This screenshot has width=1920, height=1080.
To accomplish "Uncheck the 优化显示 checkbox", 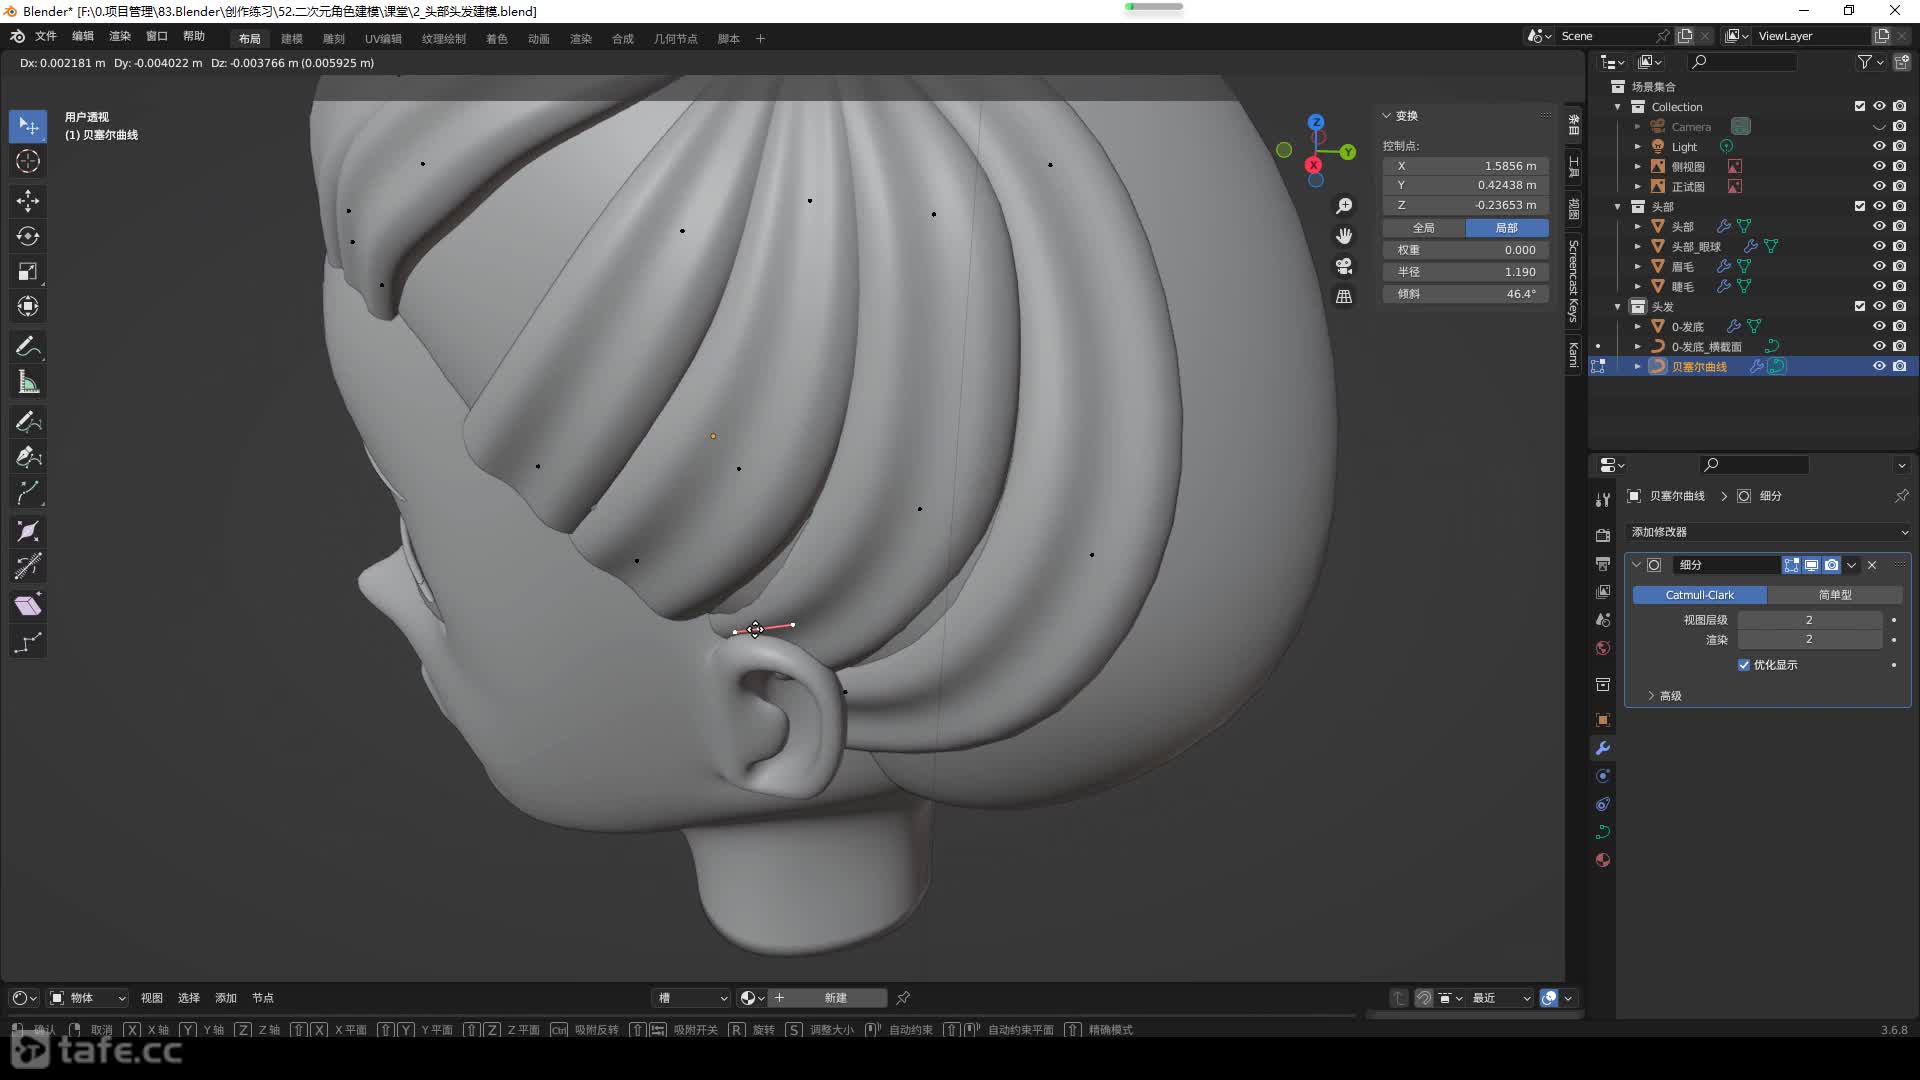I will [x=1744, y=665].
